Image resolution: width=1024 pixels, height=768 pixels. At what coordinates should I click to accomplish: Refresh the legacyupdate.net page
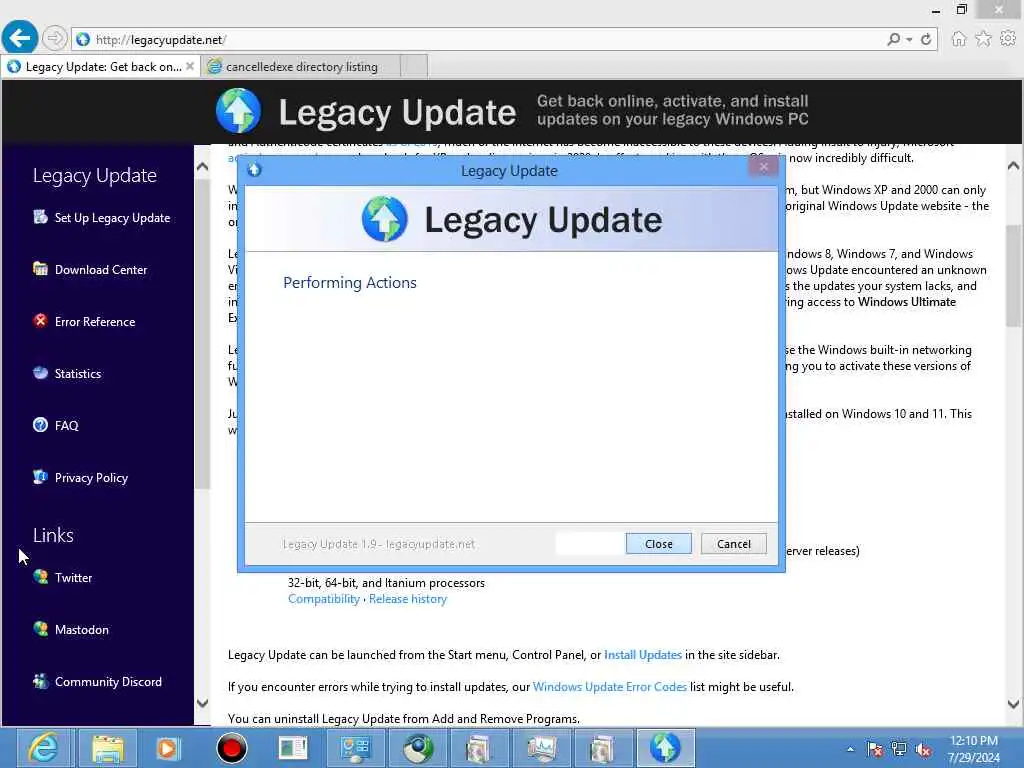[926, 40]
